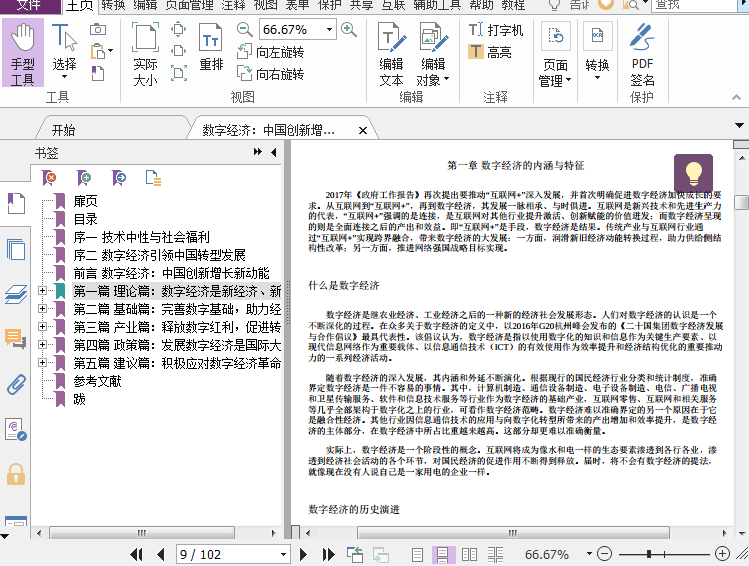Open Page Thumbnails panel in sidebar
This screenshot has height=566, width=749.
pyautogui.click(x=16, y=249)
